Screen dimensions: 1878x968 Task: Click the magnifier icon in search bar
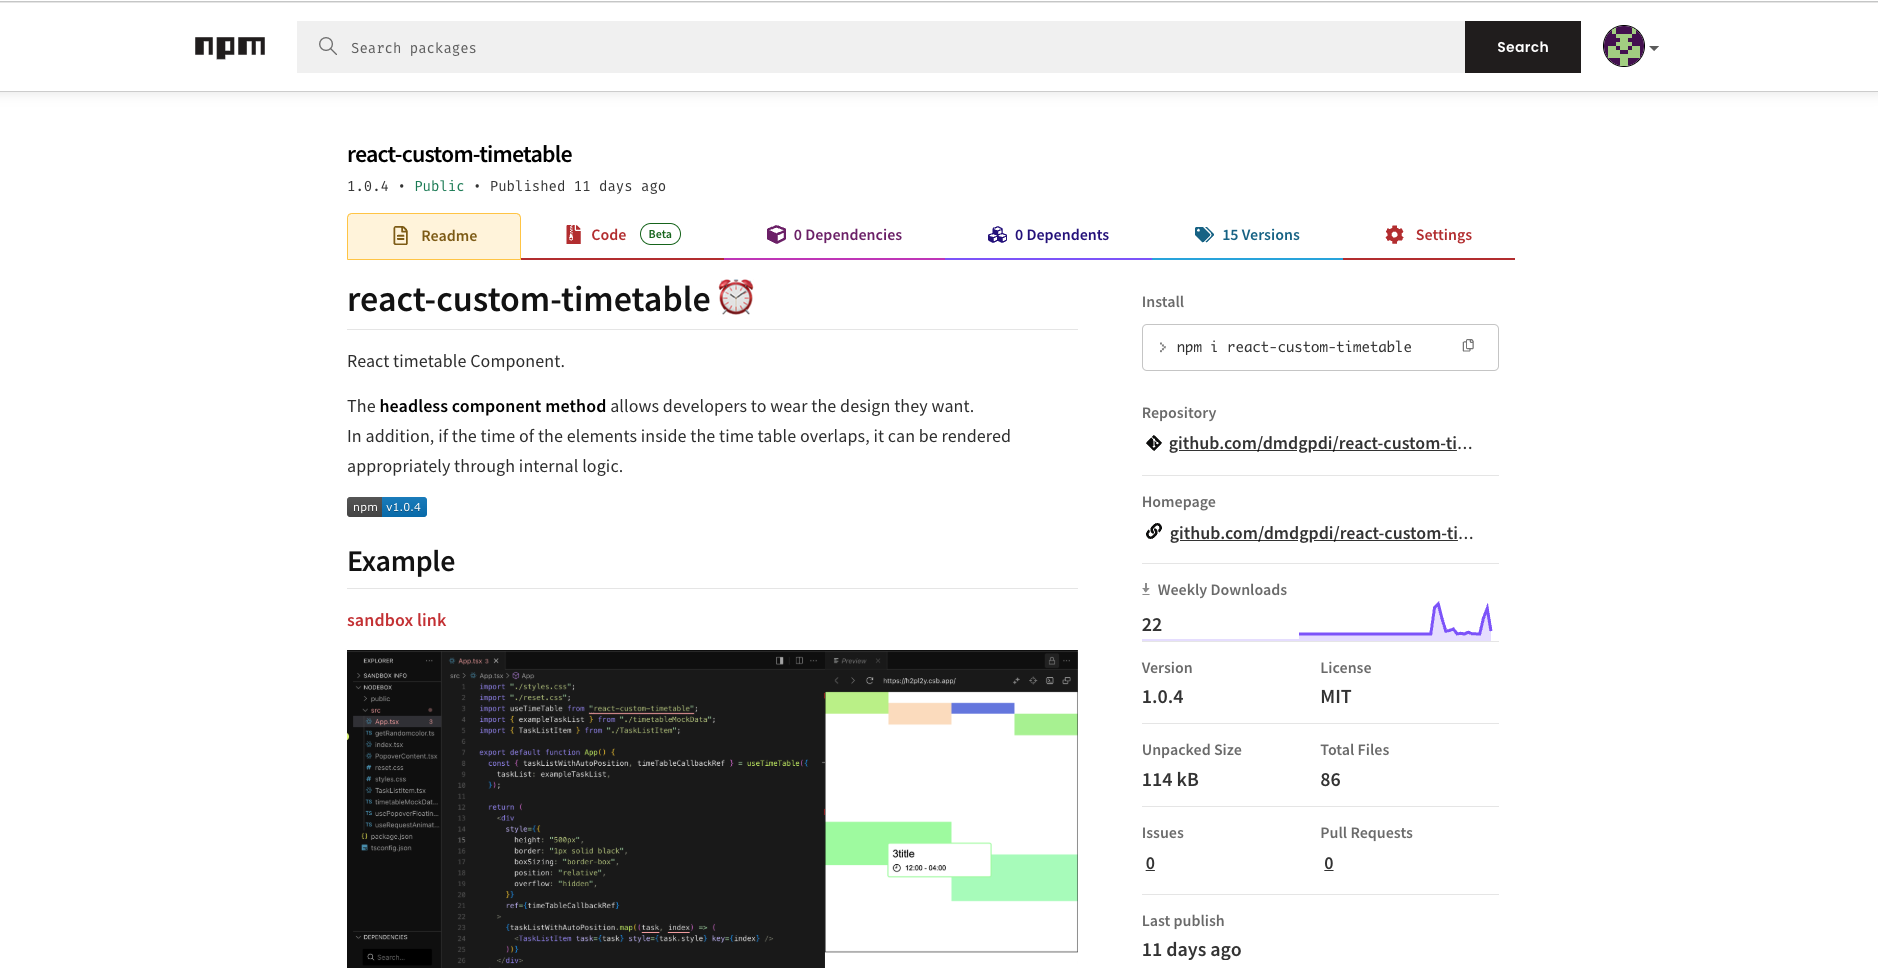point(328,46)
